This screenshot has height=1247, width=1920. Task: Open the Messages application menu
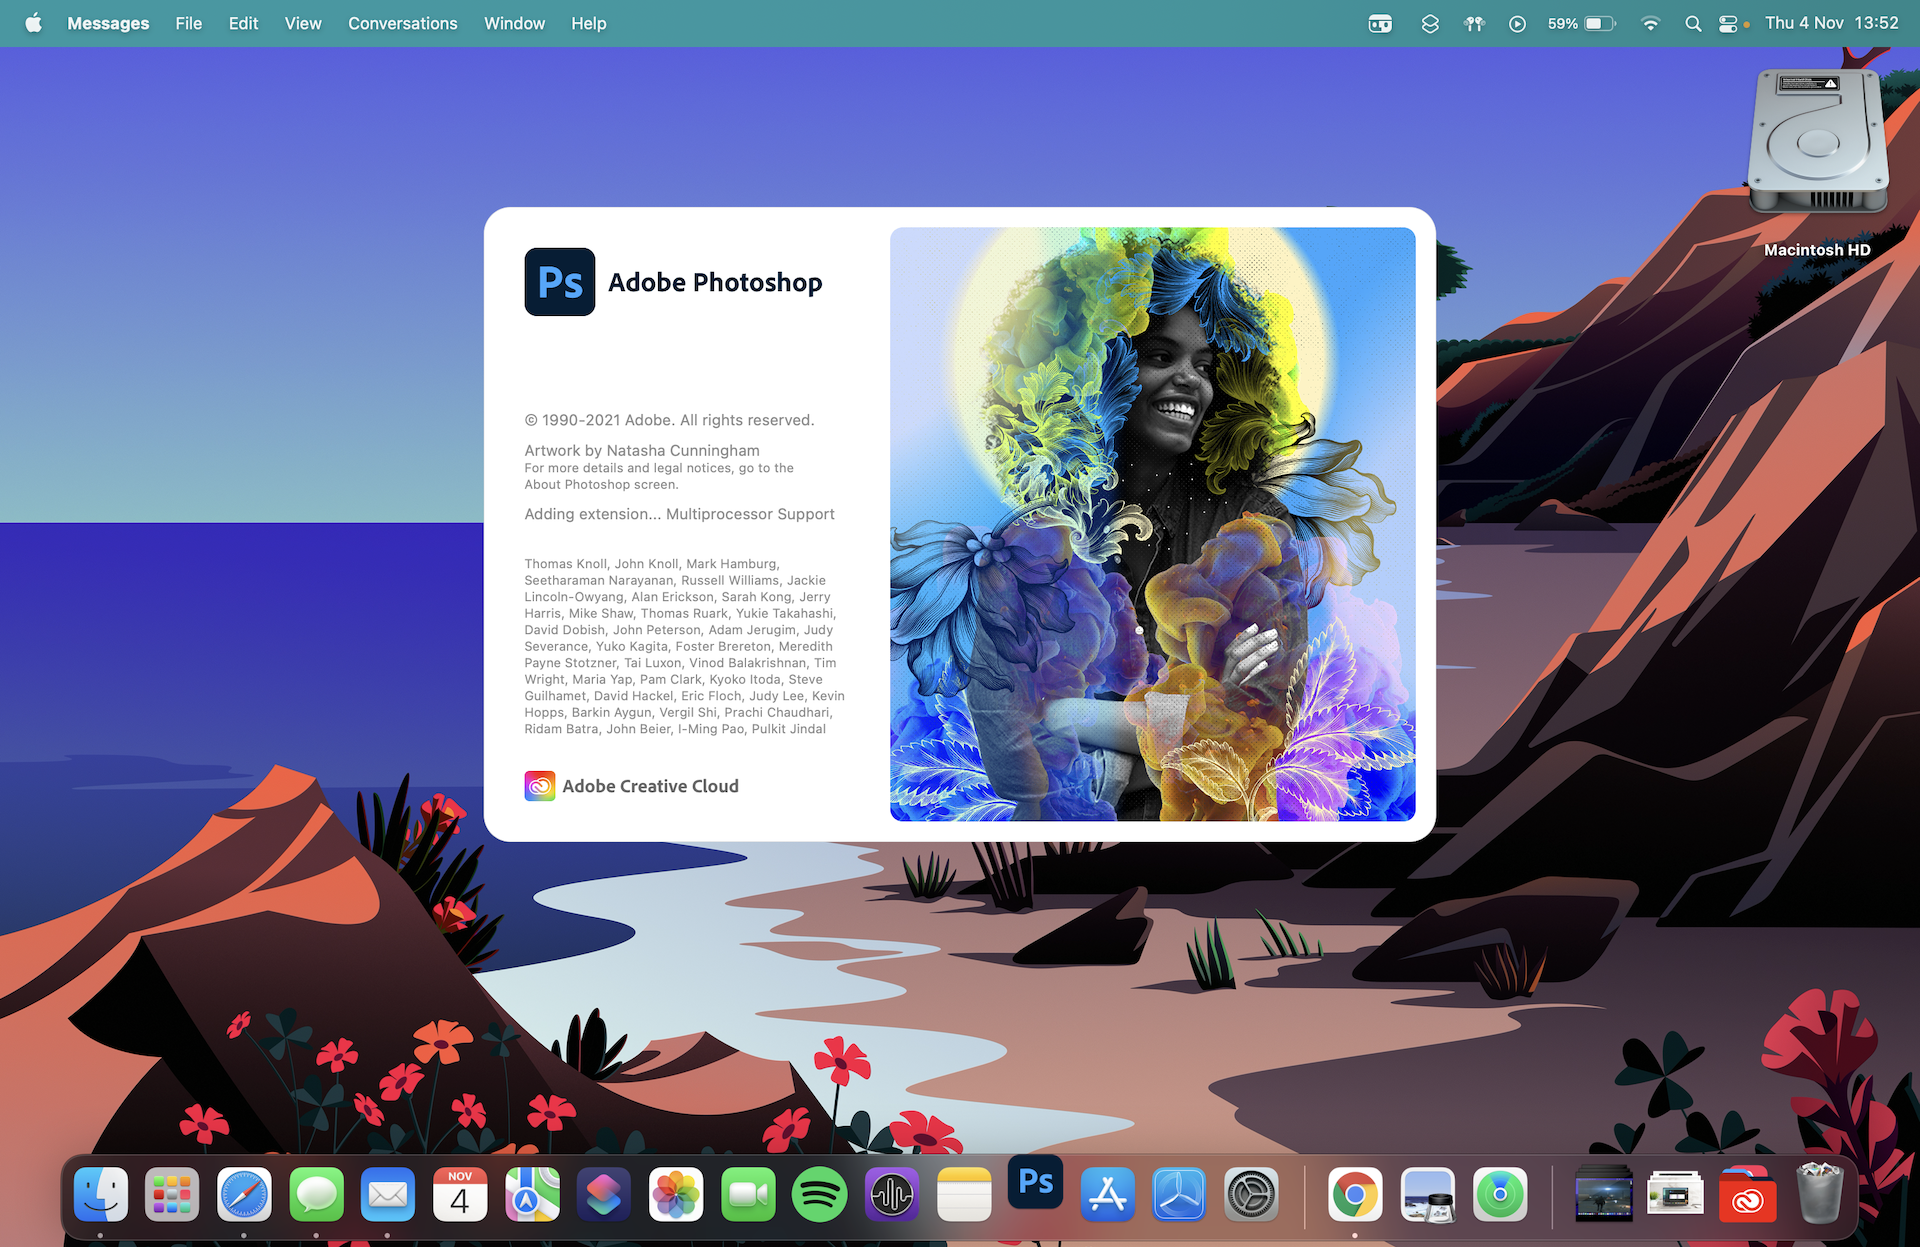click(x=108, y=23)
